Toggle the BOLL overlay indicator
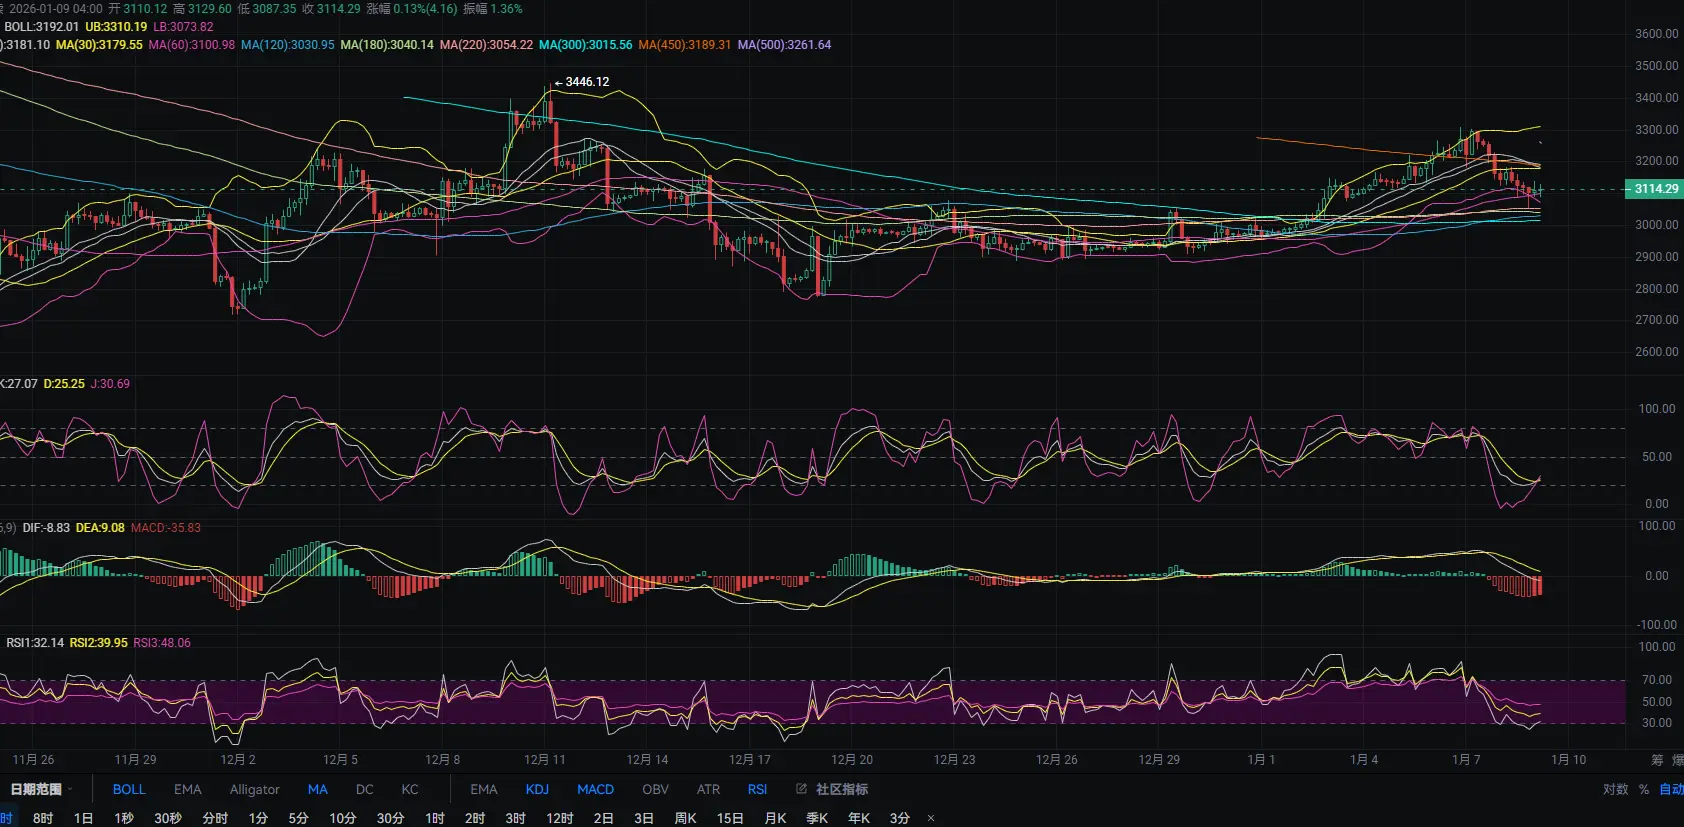Image resolution: width=1684 pixels, height=827 pixels. click(129, 789)
